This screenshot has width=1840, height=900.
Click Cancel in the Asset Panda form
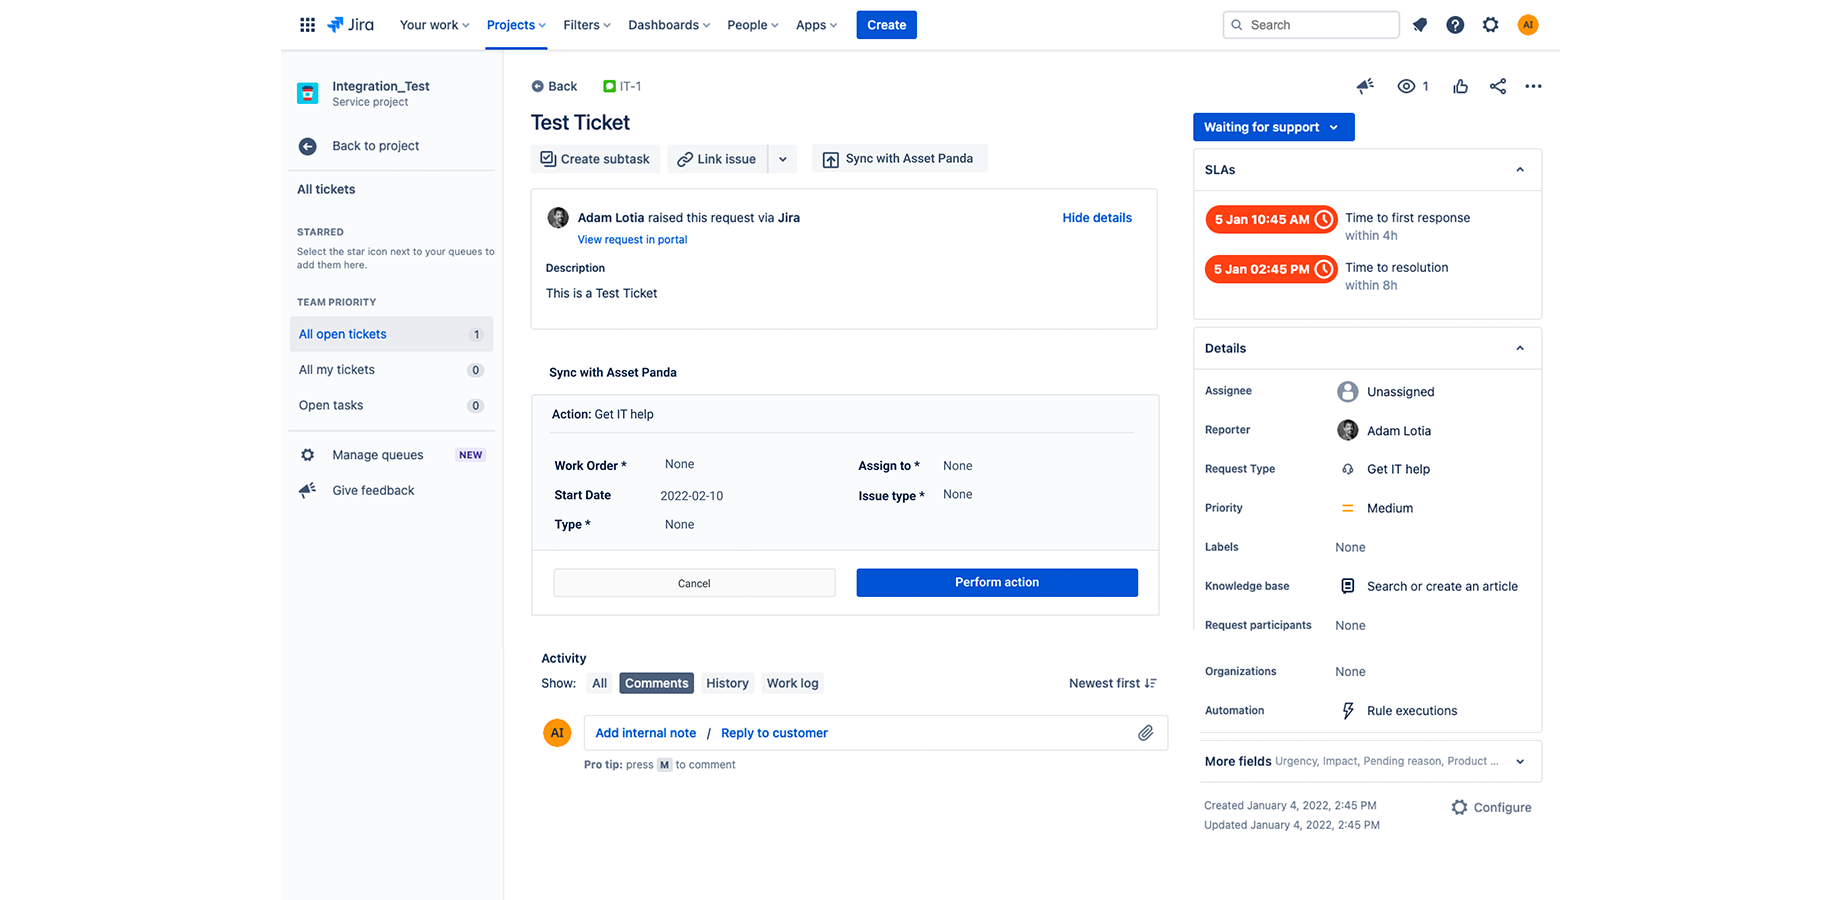point(694,583)
